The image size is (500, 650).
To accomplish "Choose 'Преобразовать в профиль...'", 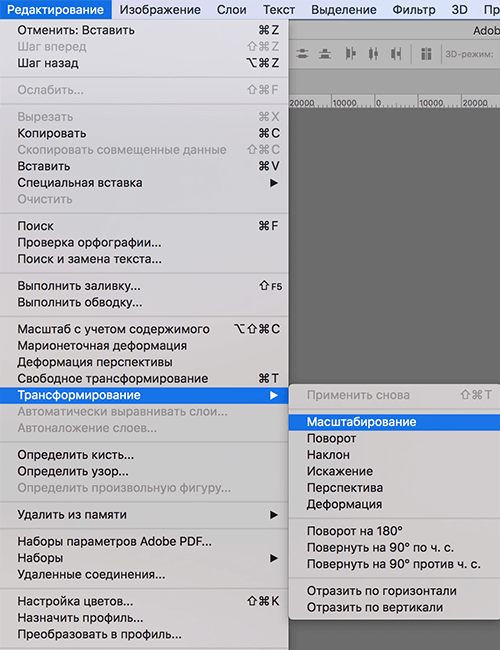I will pyautogui.click(x=144, y=634).
